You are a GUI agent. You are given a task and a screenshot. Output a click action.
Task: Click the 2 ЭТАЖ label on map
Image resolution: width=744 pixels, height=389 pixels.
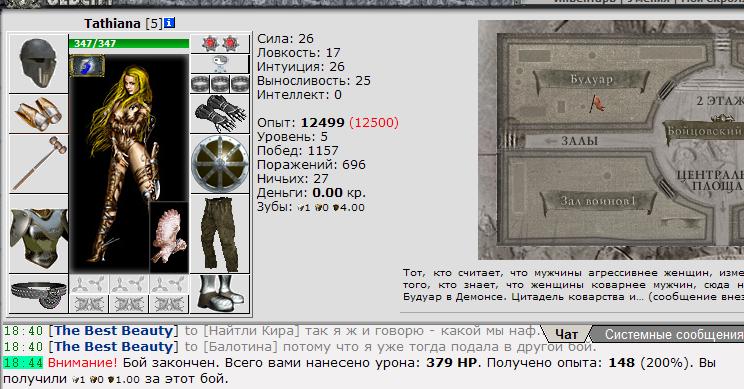coord(719,101)
